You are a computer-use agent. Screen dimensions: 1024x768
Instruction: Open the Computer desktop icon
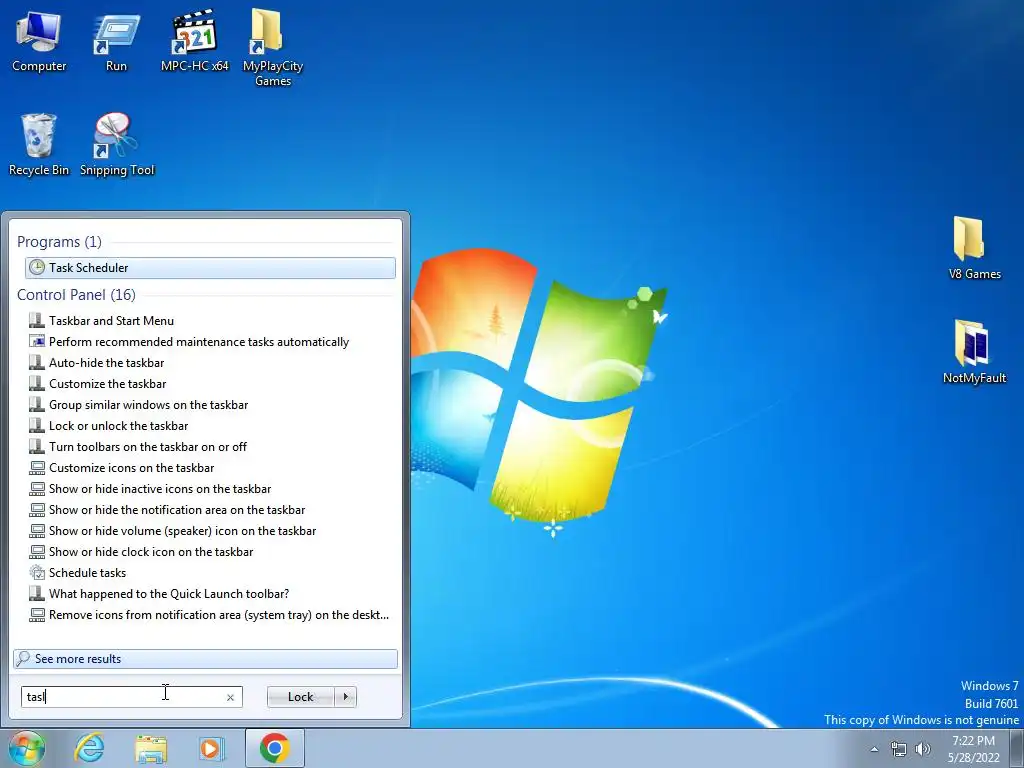tap(39, 42)
